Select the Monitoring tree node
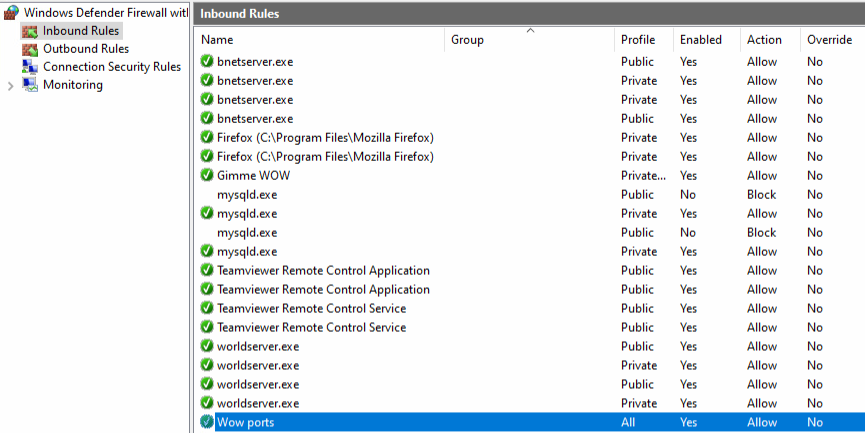 (73, 85)
